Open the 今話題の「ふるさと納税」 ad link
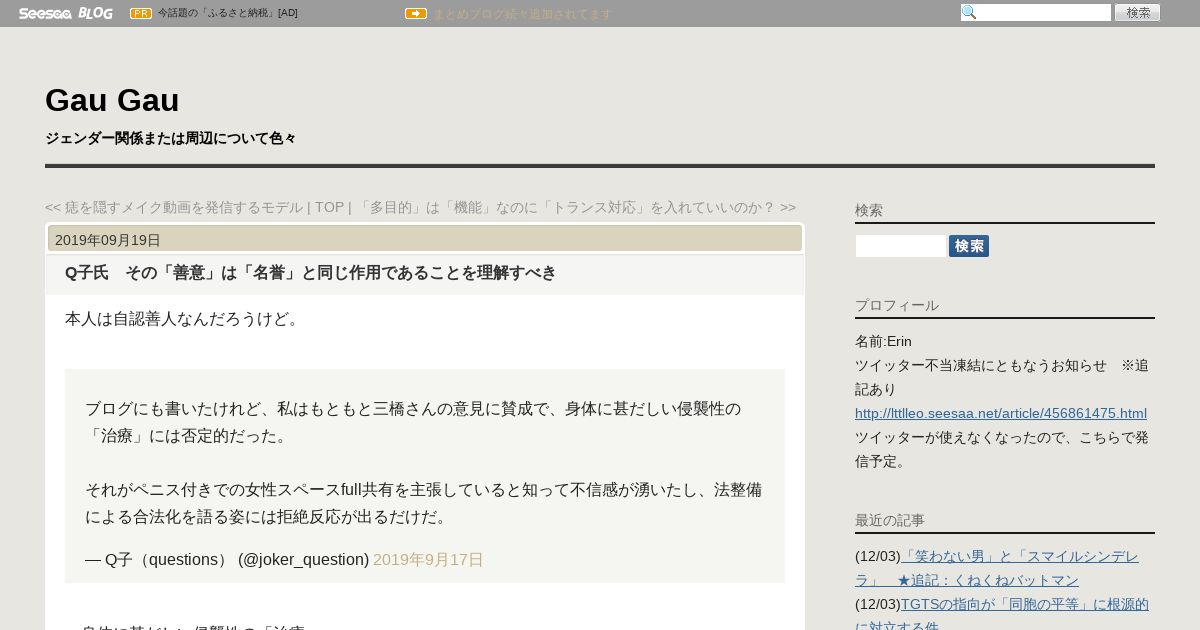The width and height of the screenshot is (1200, 630). (x=227, y=13)
